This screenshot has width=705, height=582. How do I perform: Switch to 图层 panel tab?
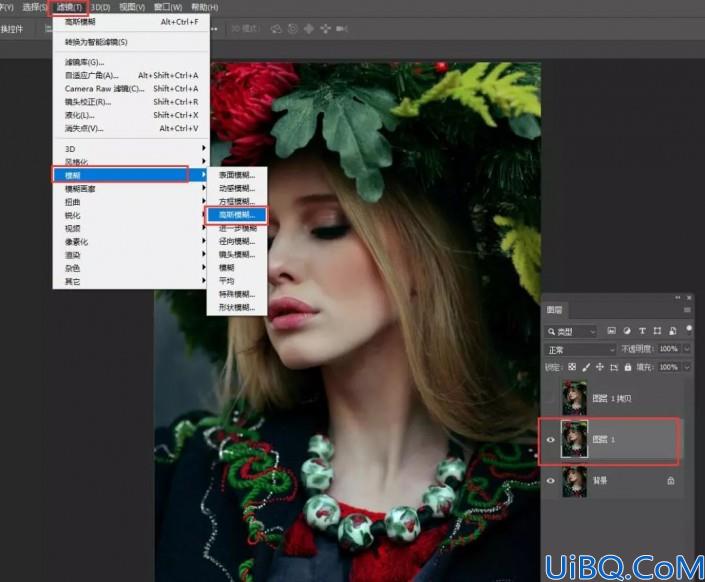(x=555, y=310)
